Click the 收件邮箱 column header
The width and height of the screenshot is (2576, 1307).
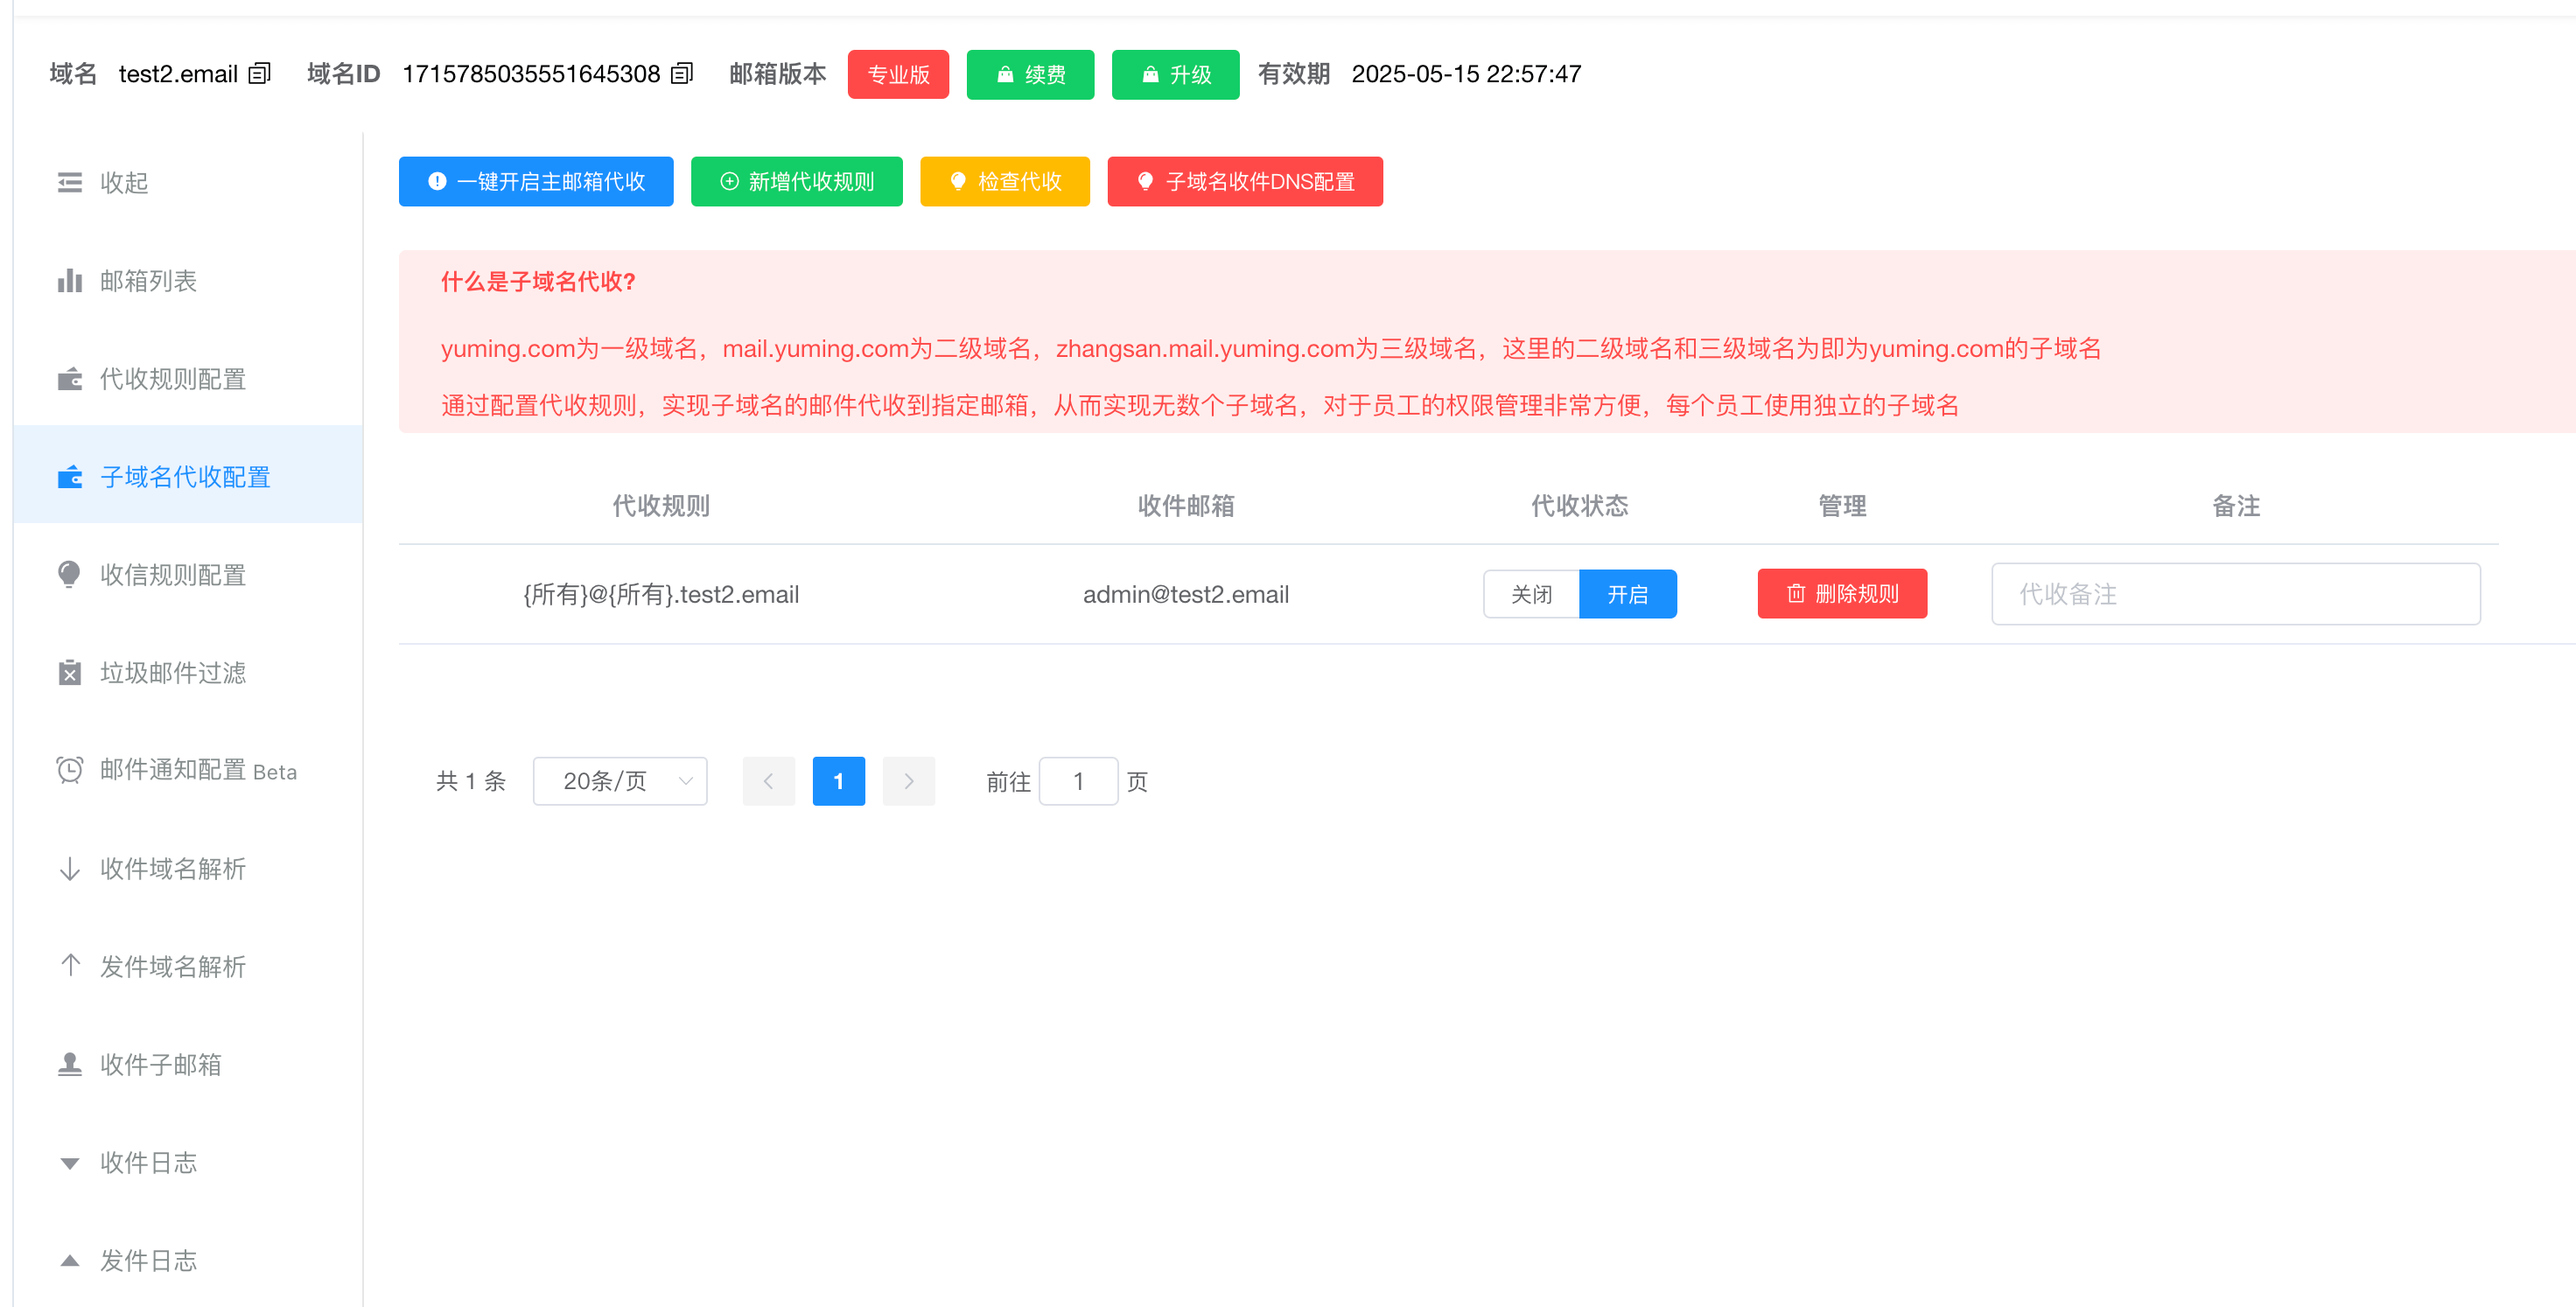point(1186,506)
